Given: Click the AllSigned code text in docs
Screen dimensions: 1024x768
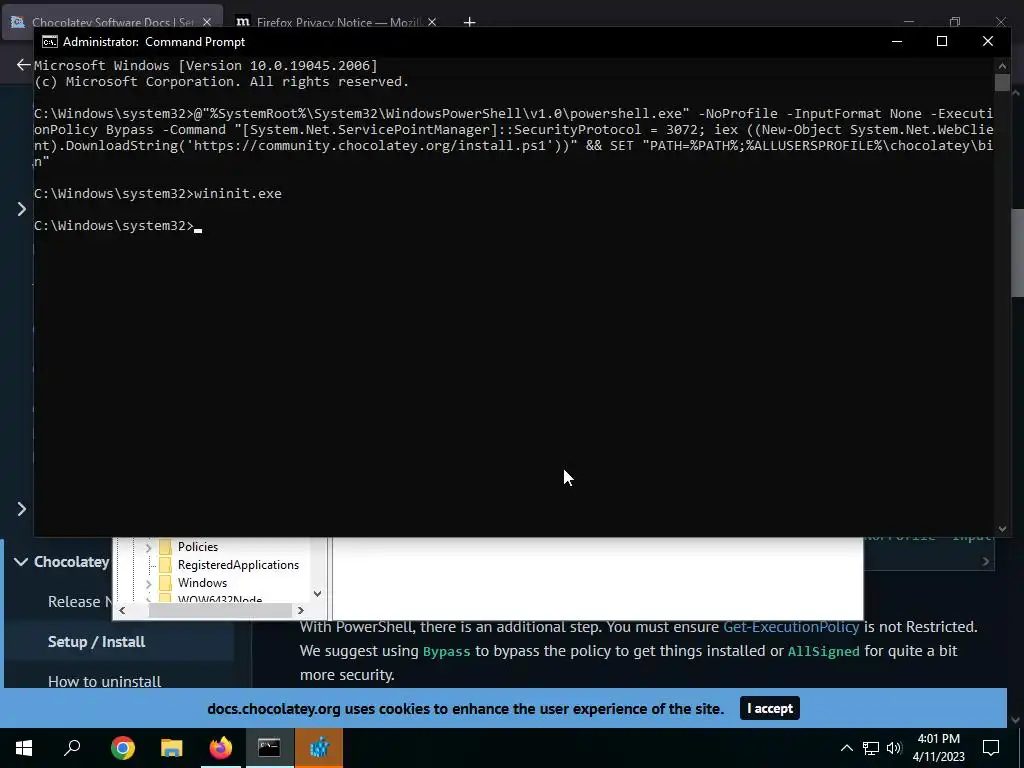Looking at the screenshot, I should (824, 652).
